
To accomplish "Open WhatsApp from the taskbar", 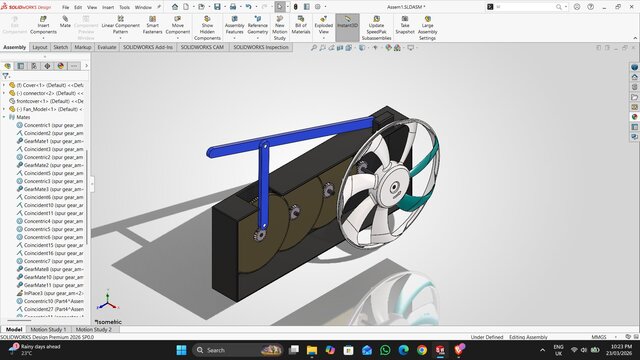I will [385, 350].
